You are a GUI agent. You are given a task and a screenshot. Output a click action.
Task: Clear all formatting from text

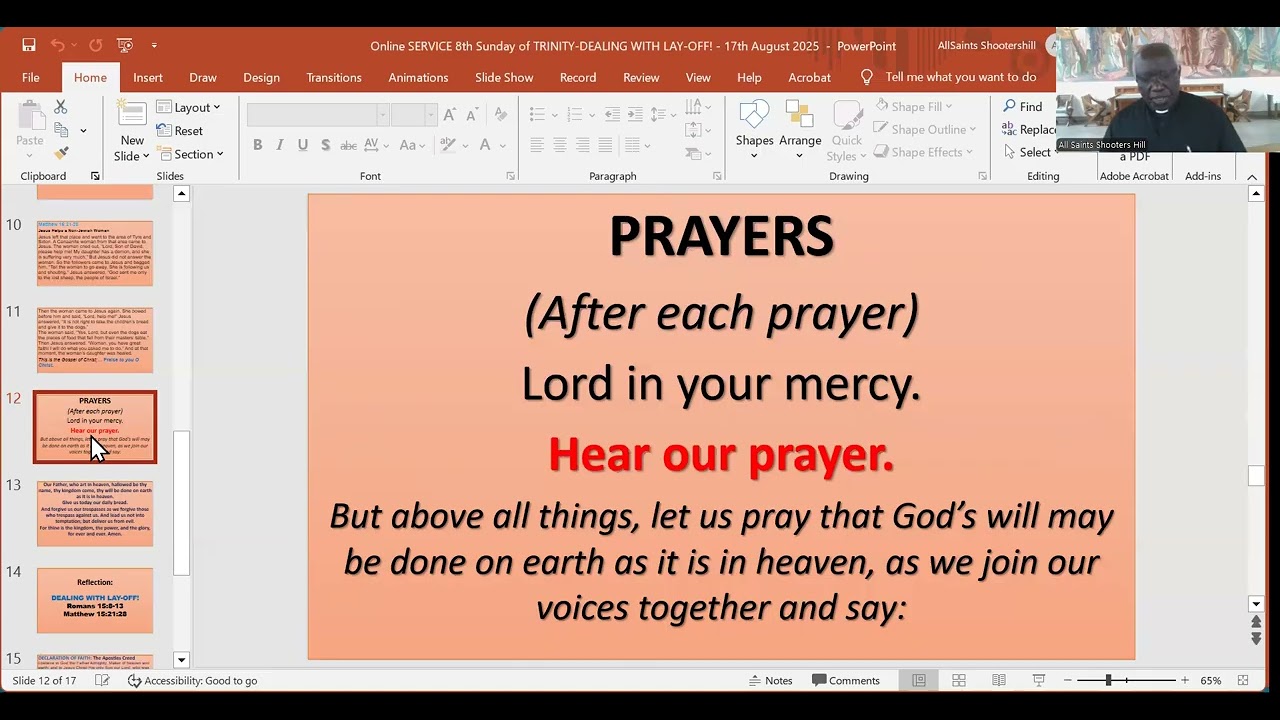click(x=499, y=115)
